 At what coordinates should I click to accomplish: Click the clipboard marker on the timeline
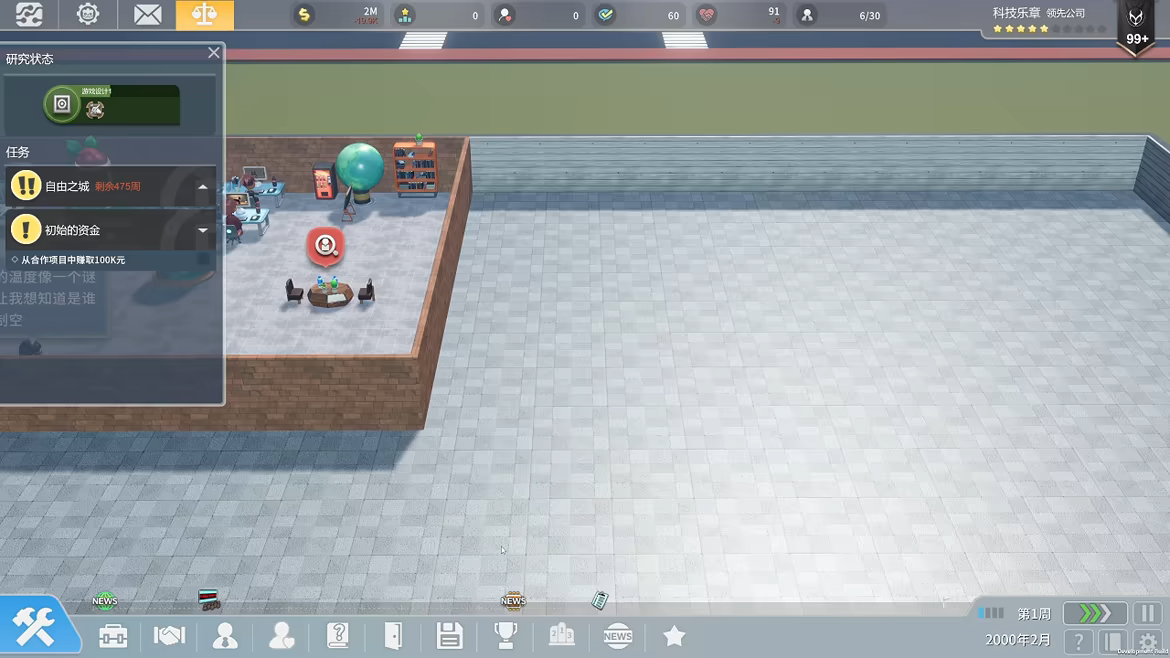tap(600, 600)
